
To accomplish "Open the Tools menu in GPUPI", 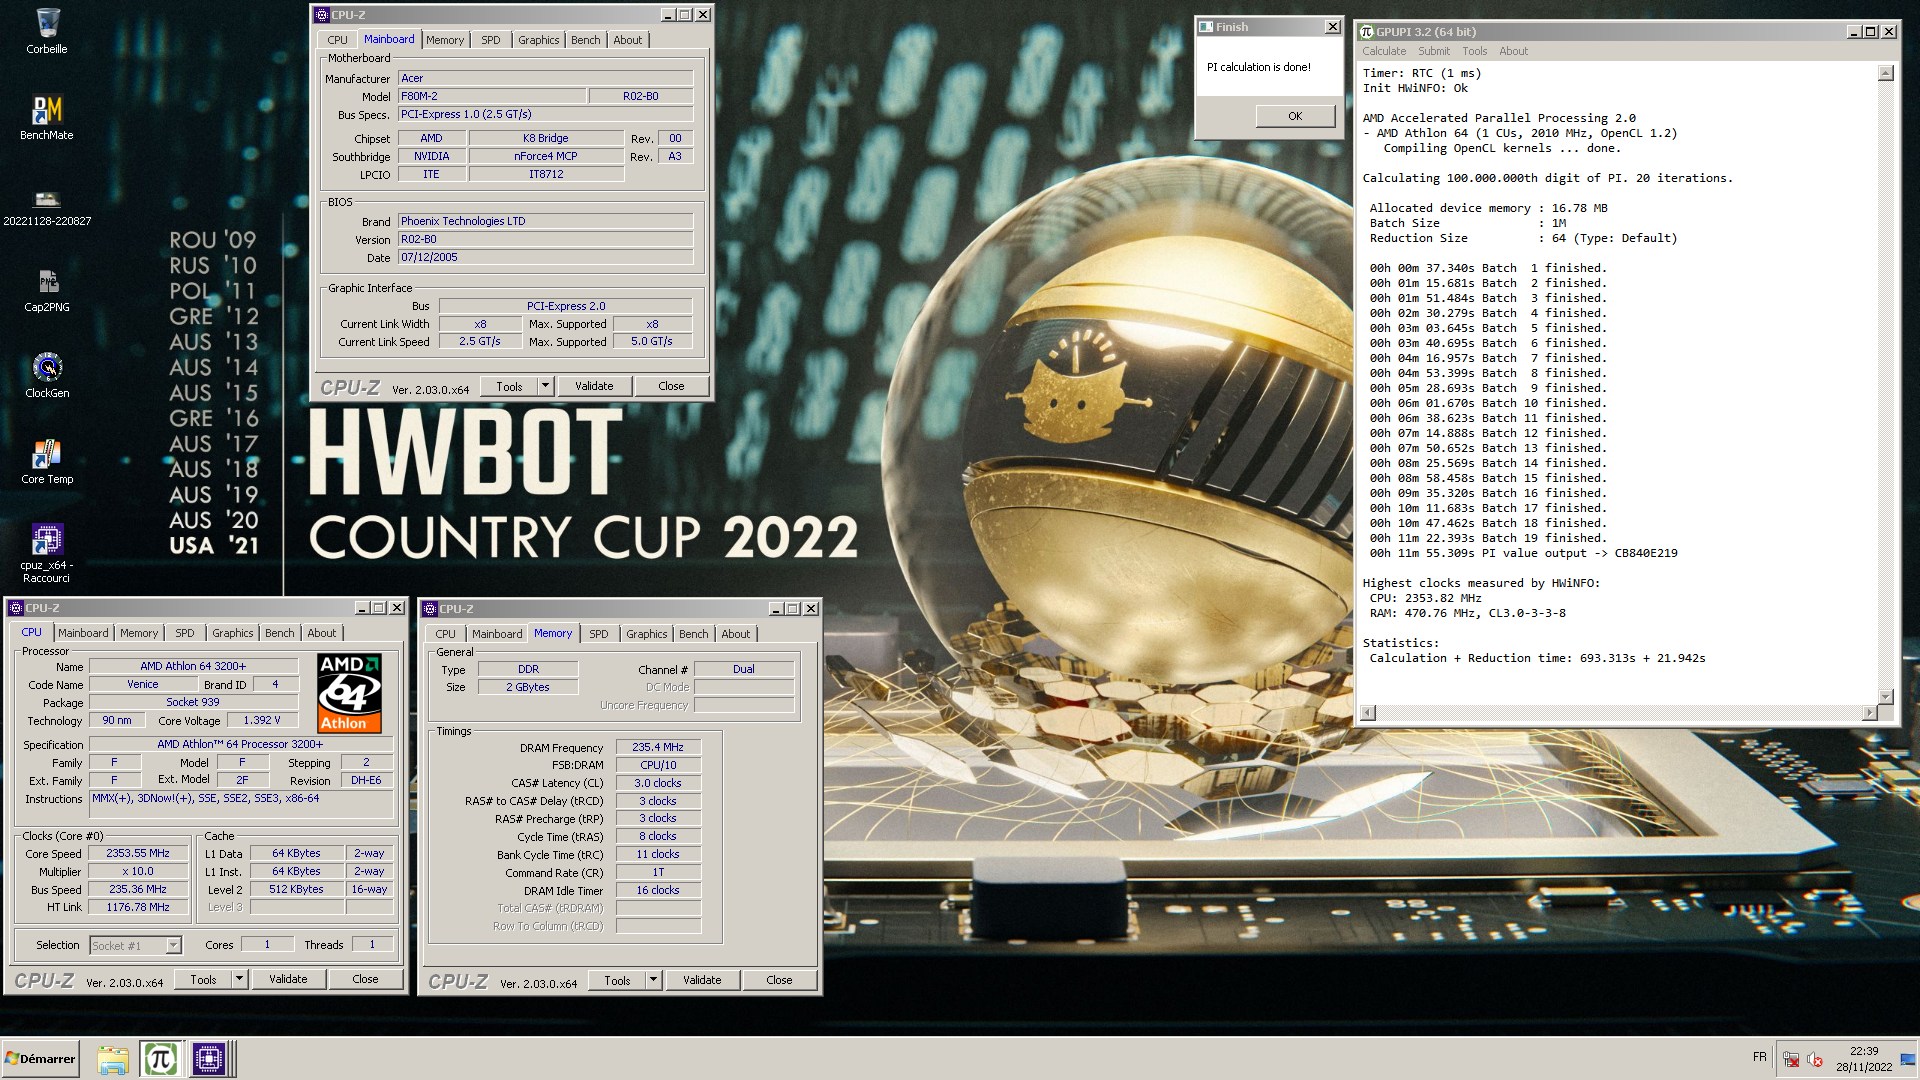I will click(1474, 51).
